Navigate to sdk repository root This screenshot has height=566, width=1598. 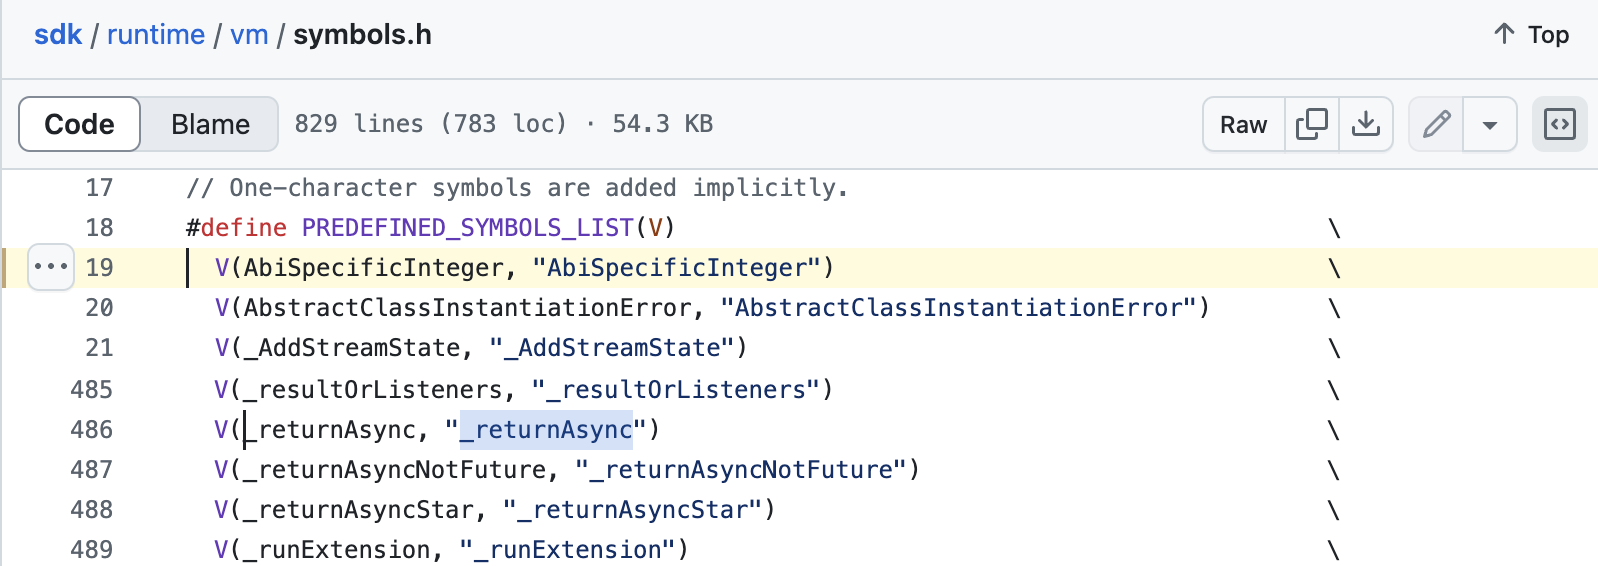coord(58,35)
